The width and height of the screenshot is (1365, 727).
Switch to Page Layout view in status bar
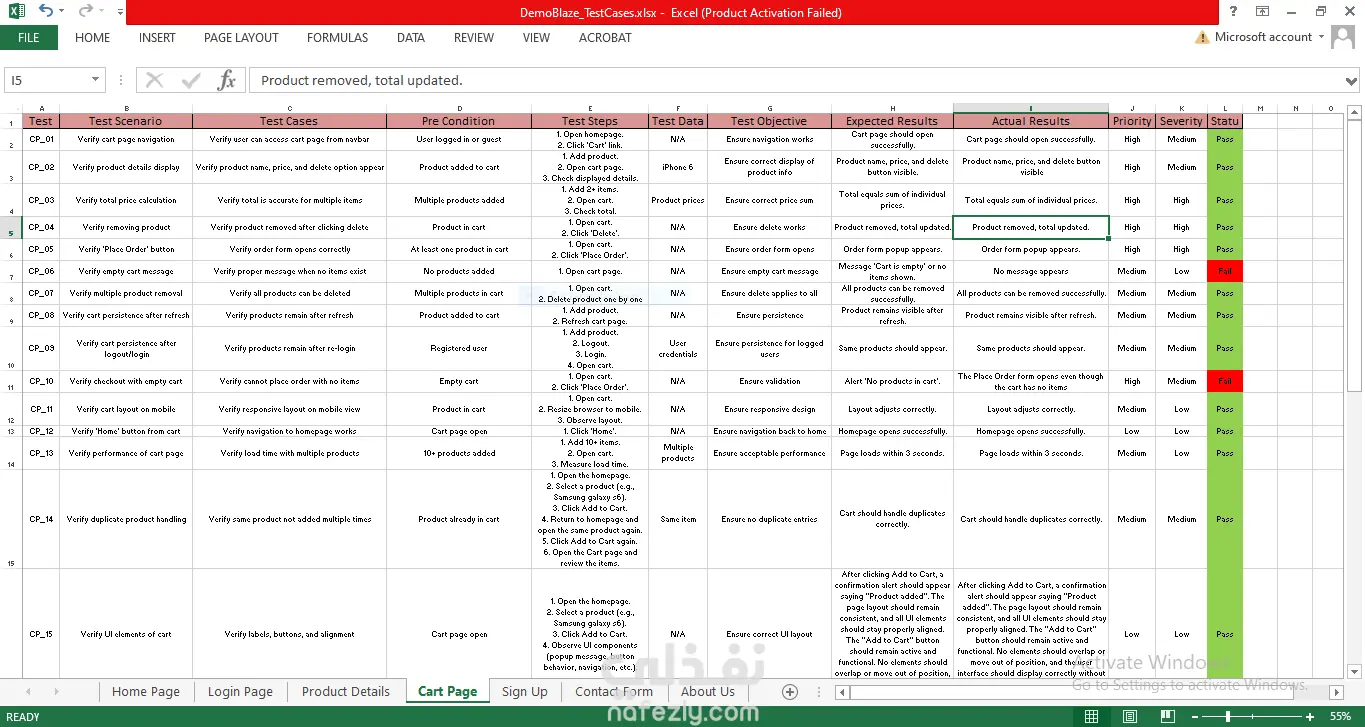click(1129, 716)
